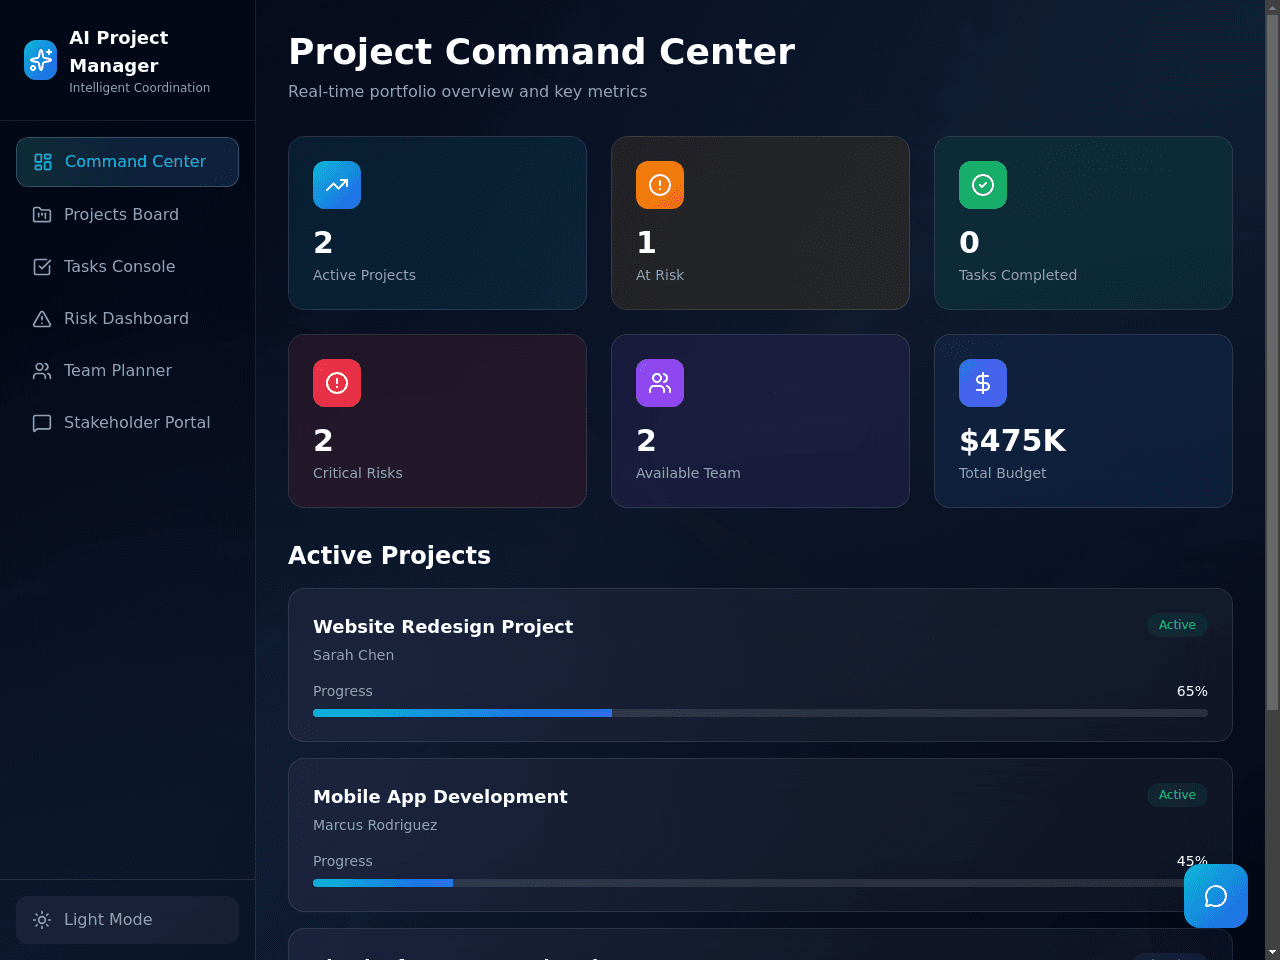Open Stakeholder Portal

point(127,423)
